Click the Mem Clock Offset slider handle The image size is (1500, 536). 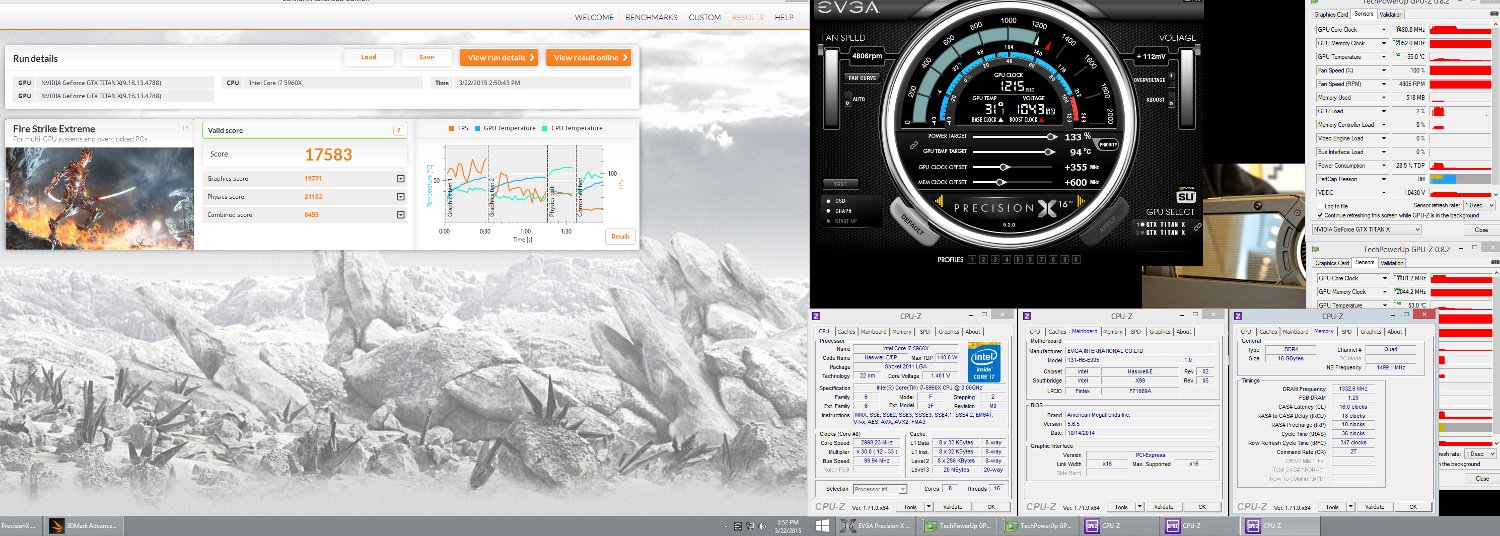pyautogui.click(x=1002, y=183)
